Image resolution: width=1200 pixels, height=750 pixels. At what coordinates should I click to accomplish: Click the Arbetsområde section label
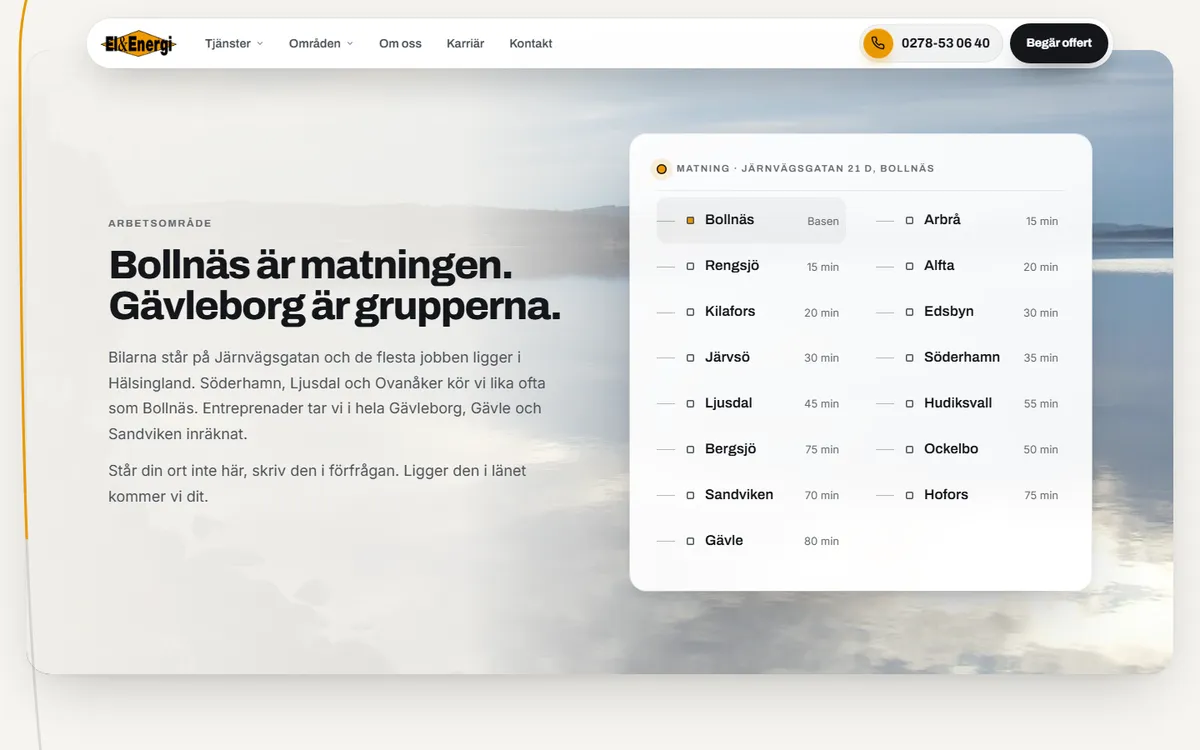160,224
